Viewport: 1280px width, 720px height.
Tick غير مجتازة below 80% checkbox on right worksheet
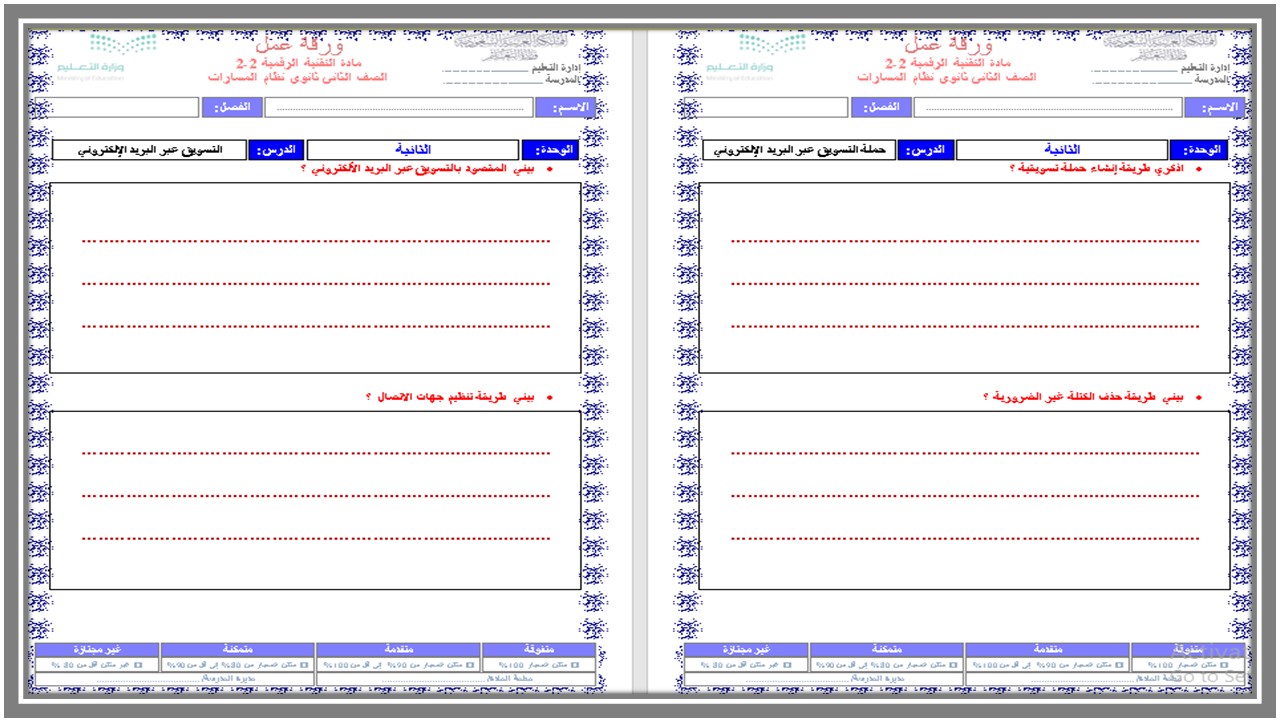click(x=788, y=664)
